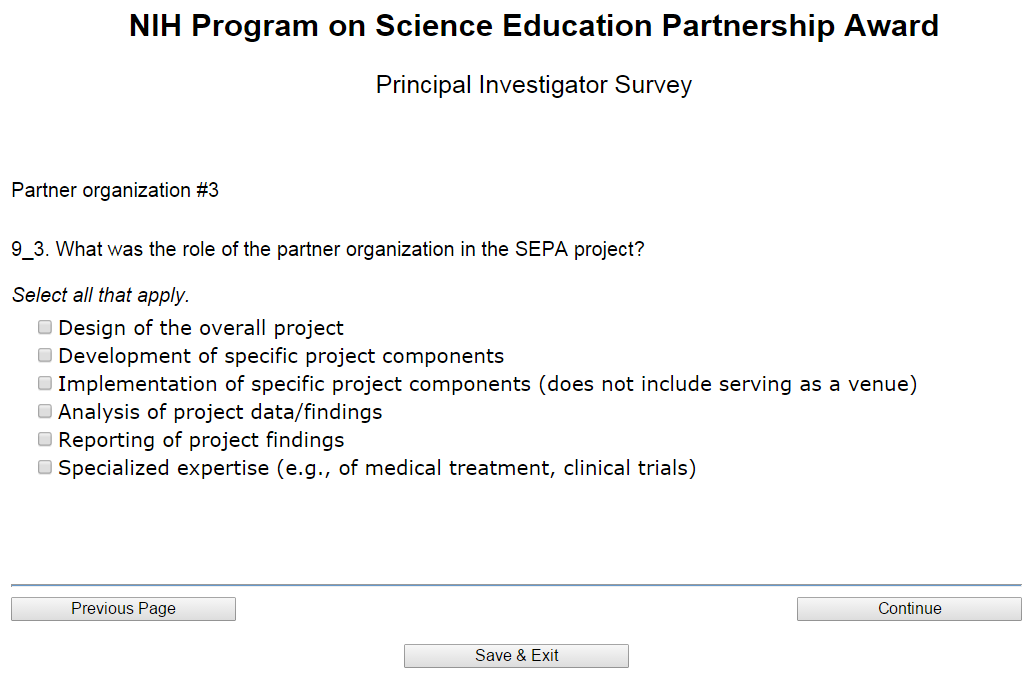Click the question 9_3 text about partner role
The image size is (1034, 685).
tap(328, 249)
